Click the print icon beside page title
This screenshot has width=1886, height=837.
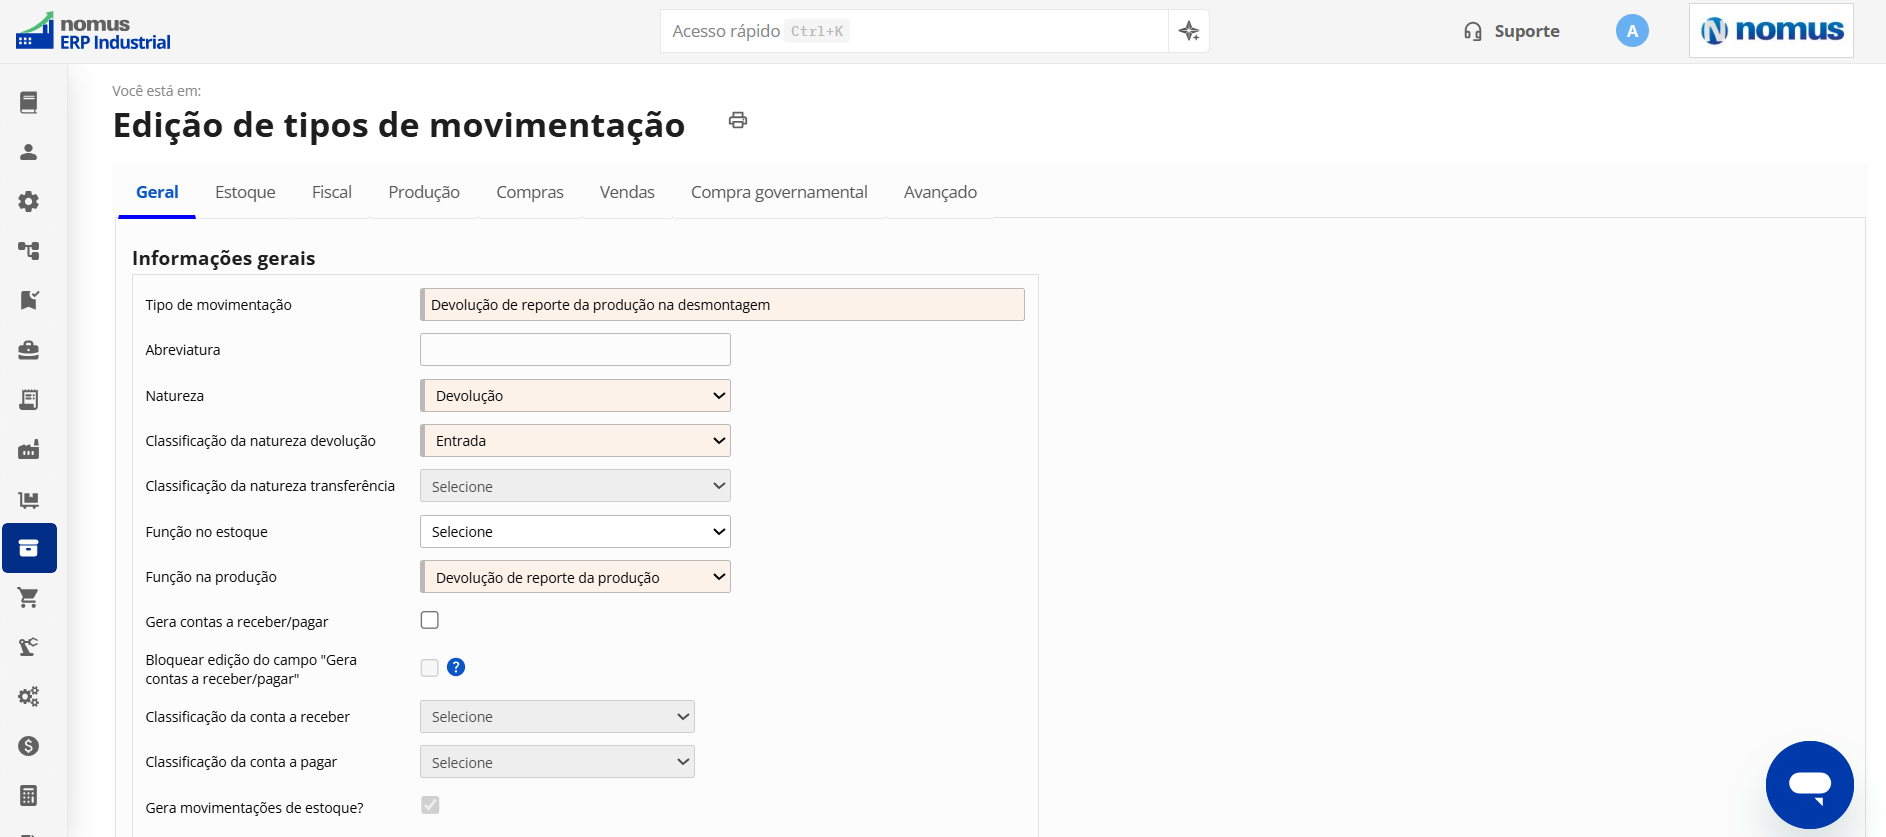coord(738,120)
